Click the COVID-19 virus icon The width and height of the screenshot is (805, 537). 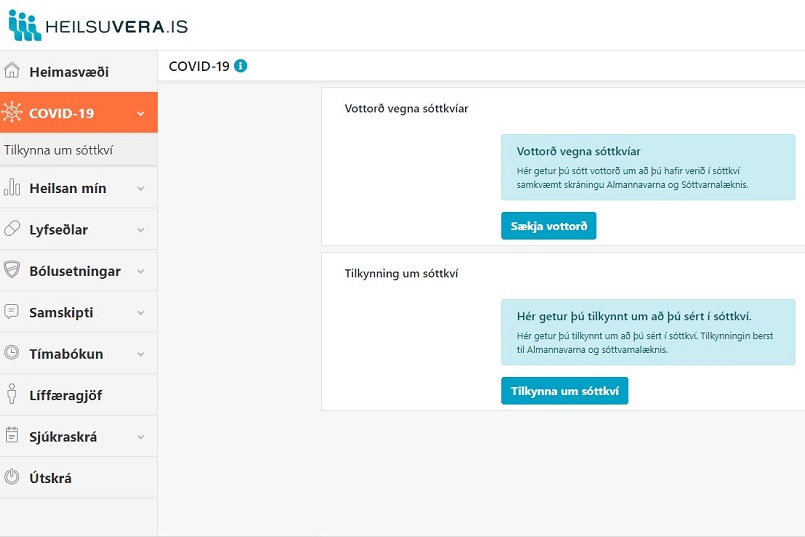click(x=12, y=112)
